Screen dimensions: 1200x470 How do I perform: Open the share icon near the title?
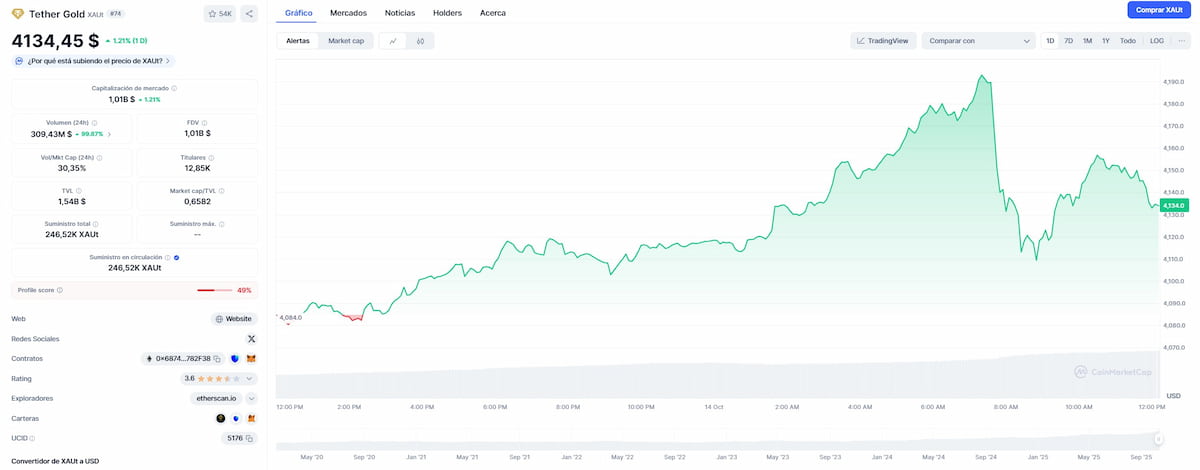pyautogui.click(x=249, y=14)
